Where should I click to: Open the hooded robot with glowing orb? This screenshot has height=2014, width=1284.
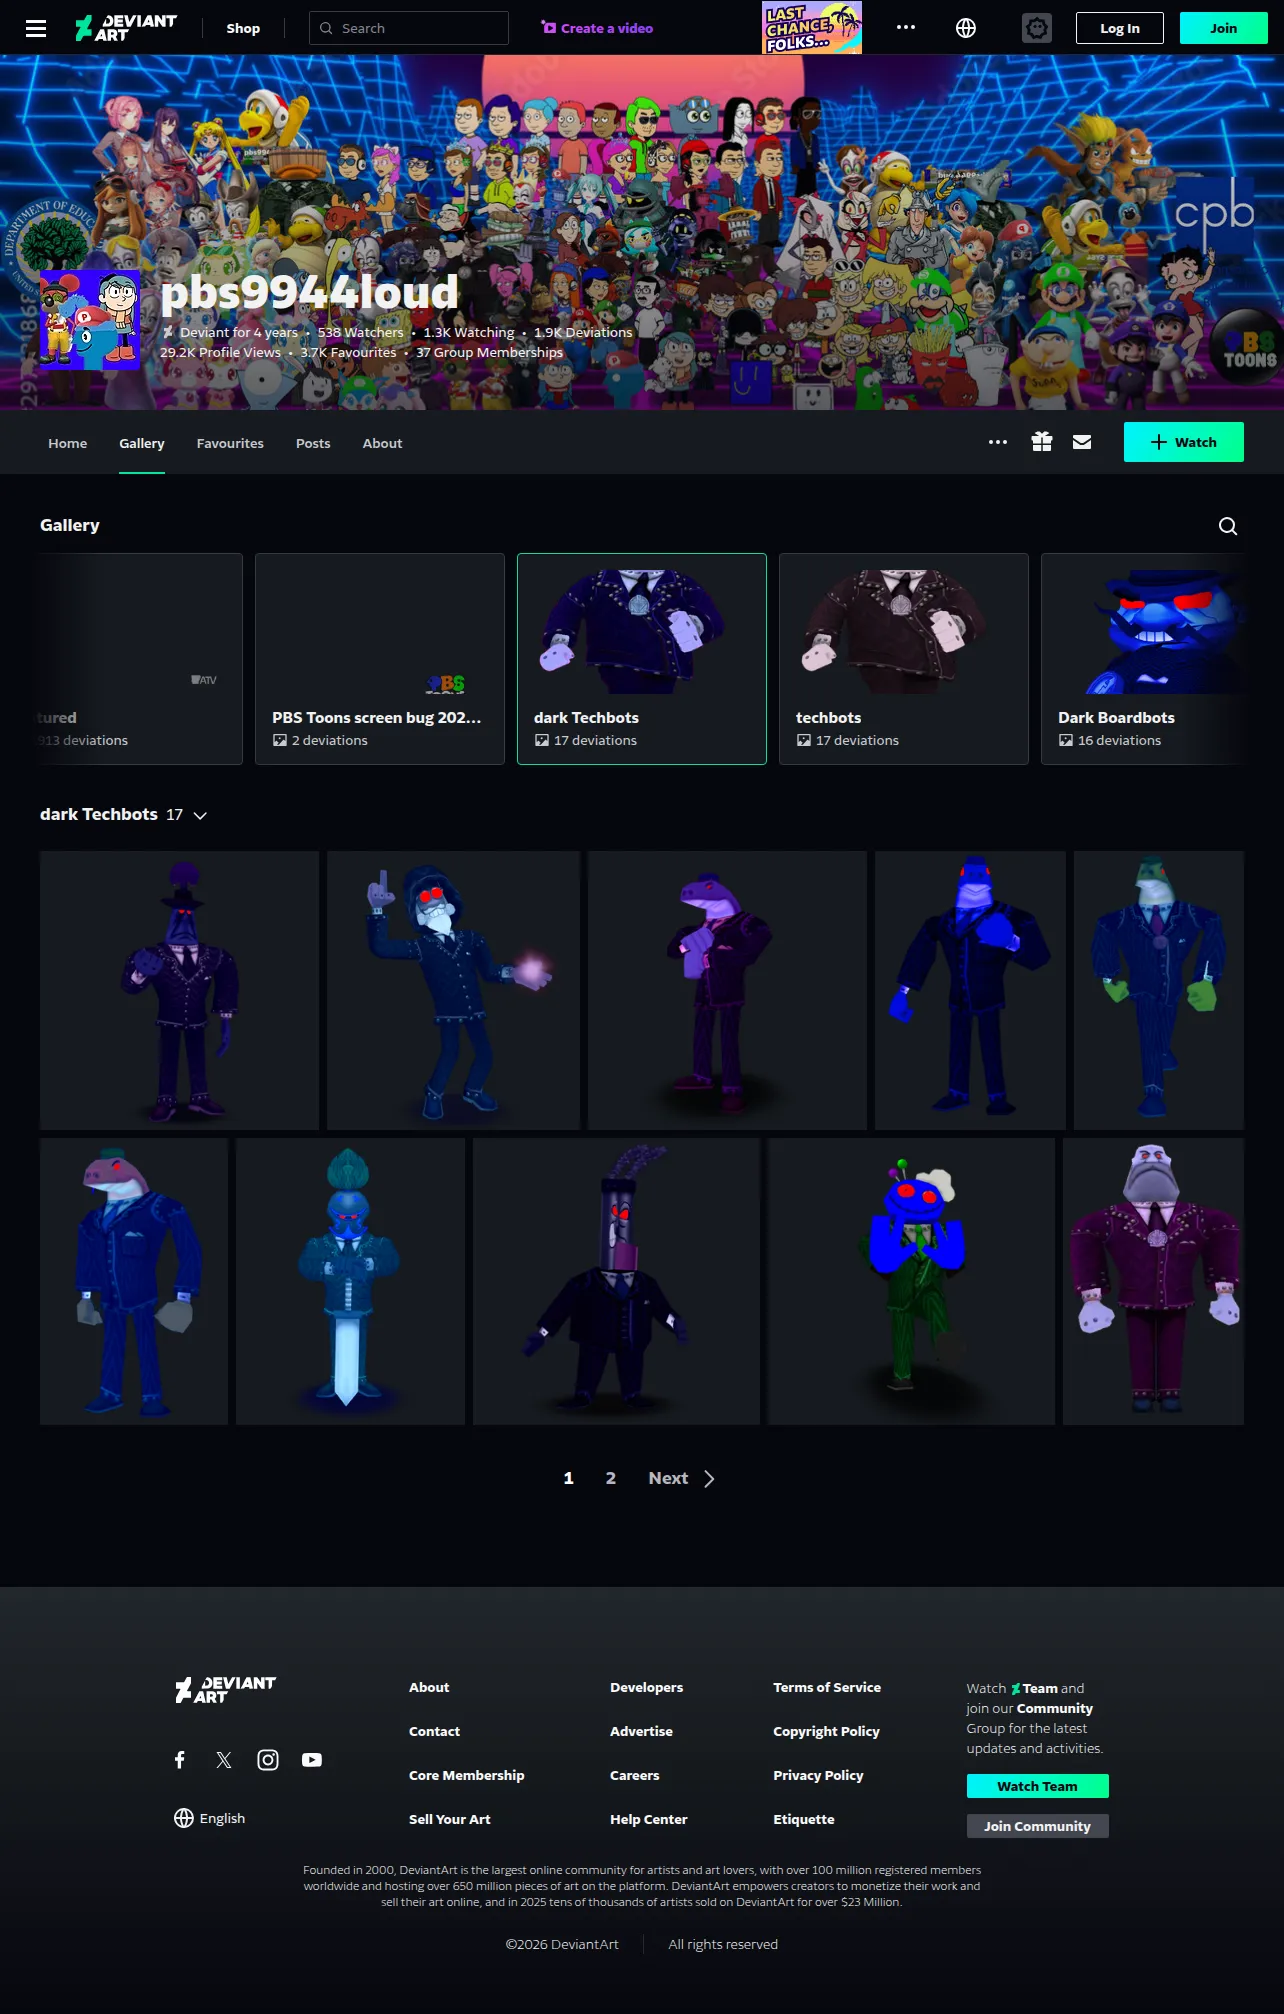pyautogui.click(x=453, y=990)
